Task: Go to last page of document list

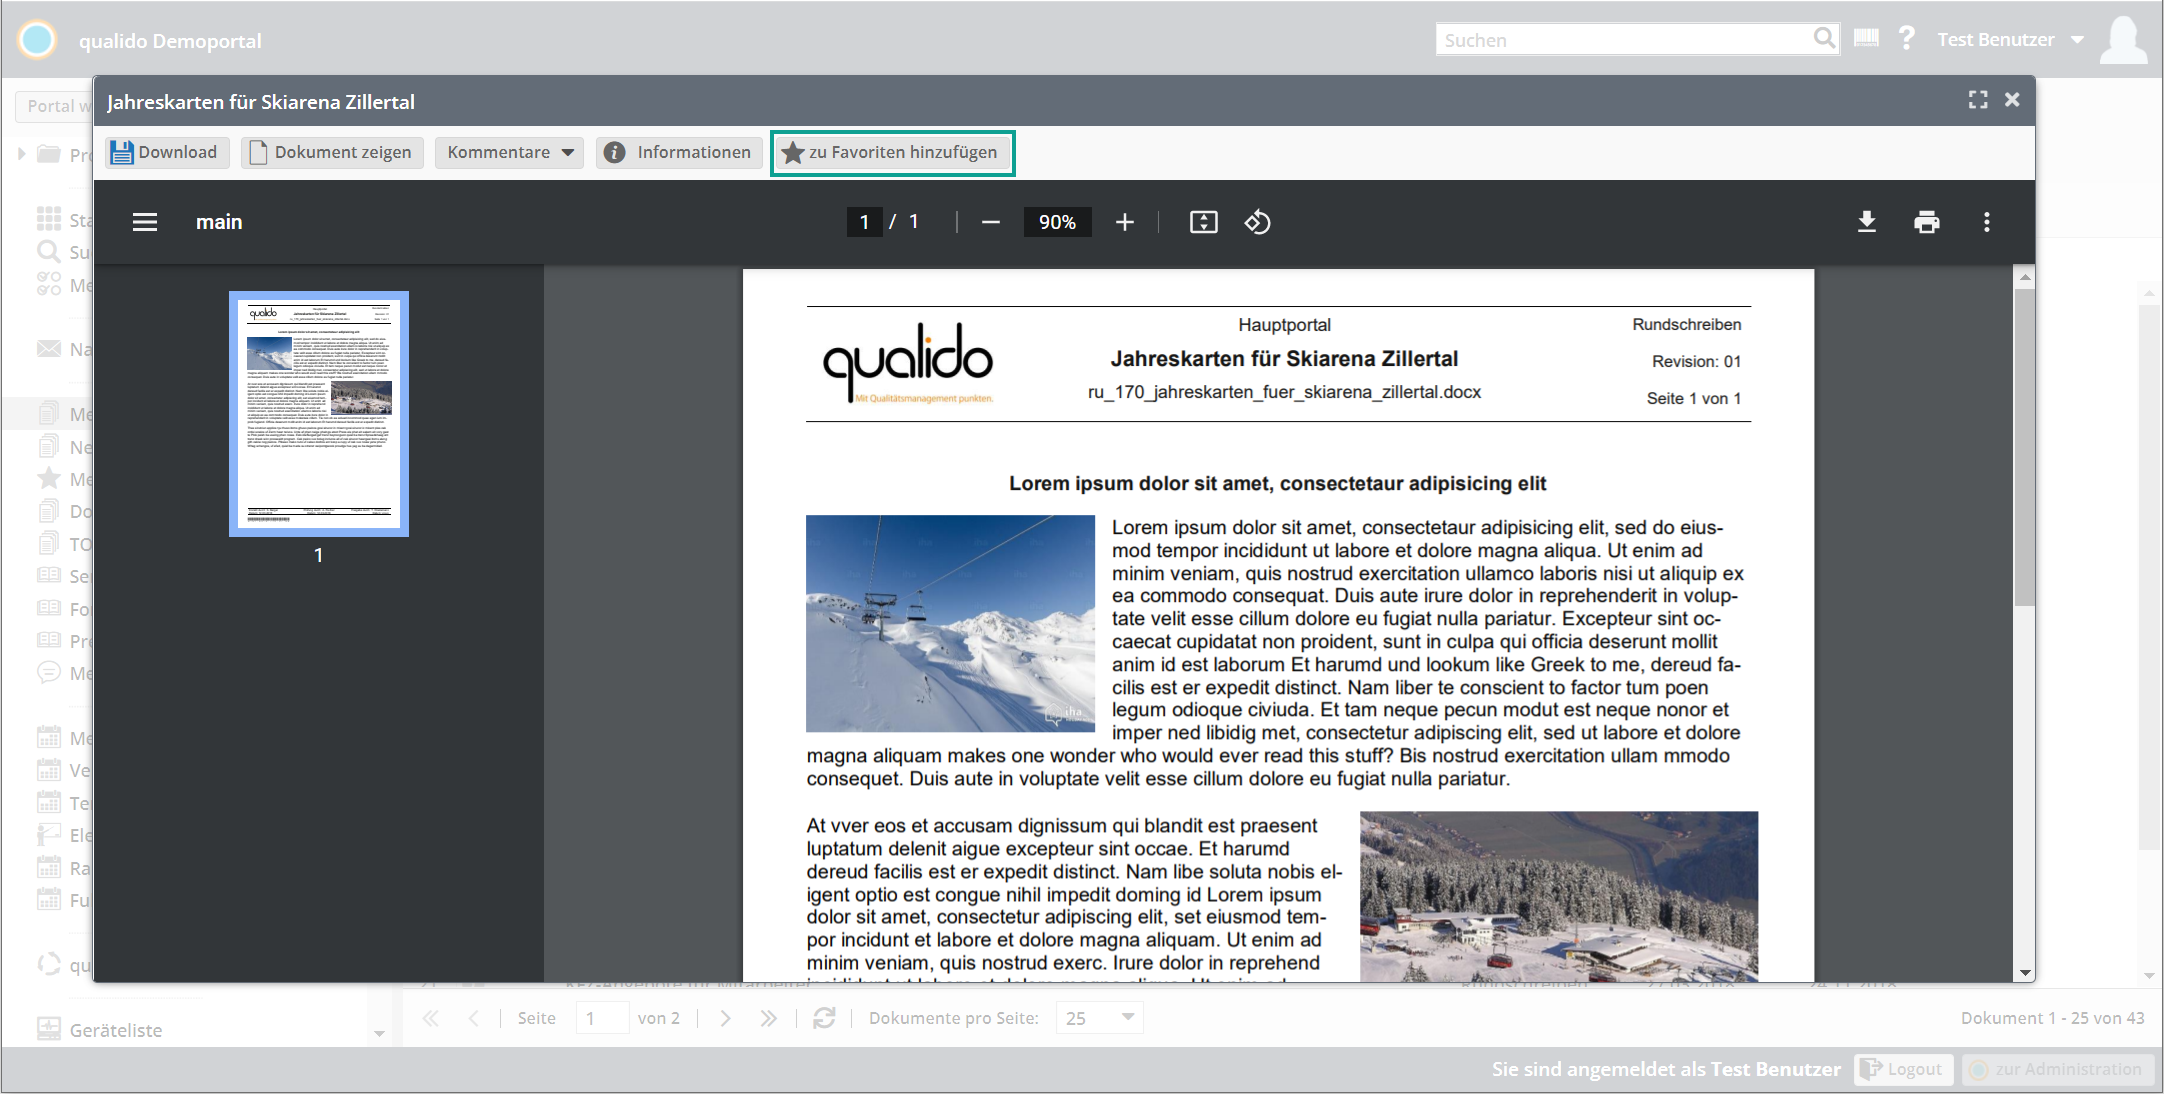Action: (768, 1018)
